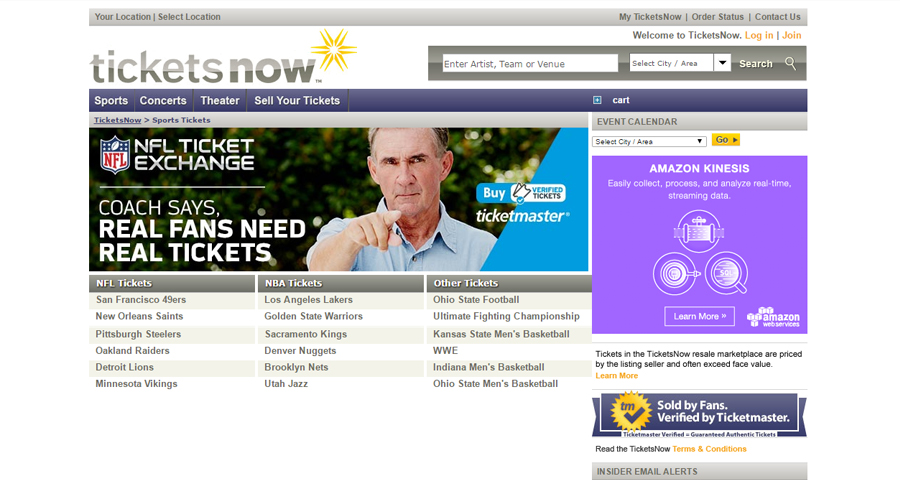900x480 pixels.
Task: Click the NFL shield logo in banner
Action: pyautogui.click(x=115, y=155)
